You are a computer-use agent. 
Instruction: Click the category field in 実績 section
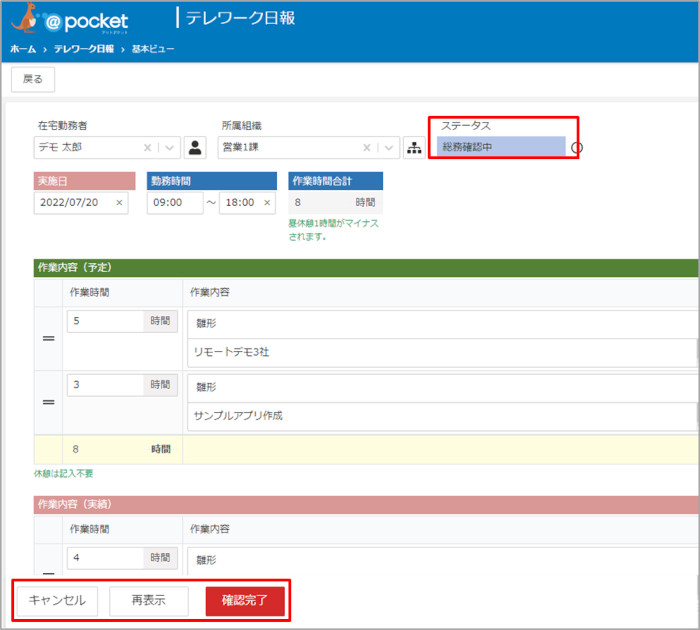[x=442, y=561]
